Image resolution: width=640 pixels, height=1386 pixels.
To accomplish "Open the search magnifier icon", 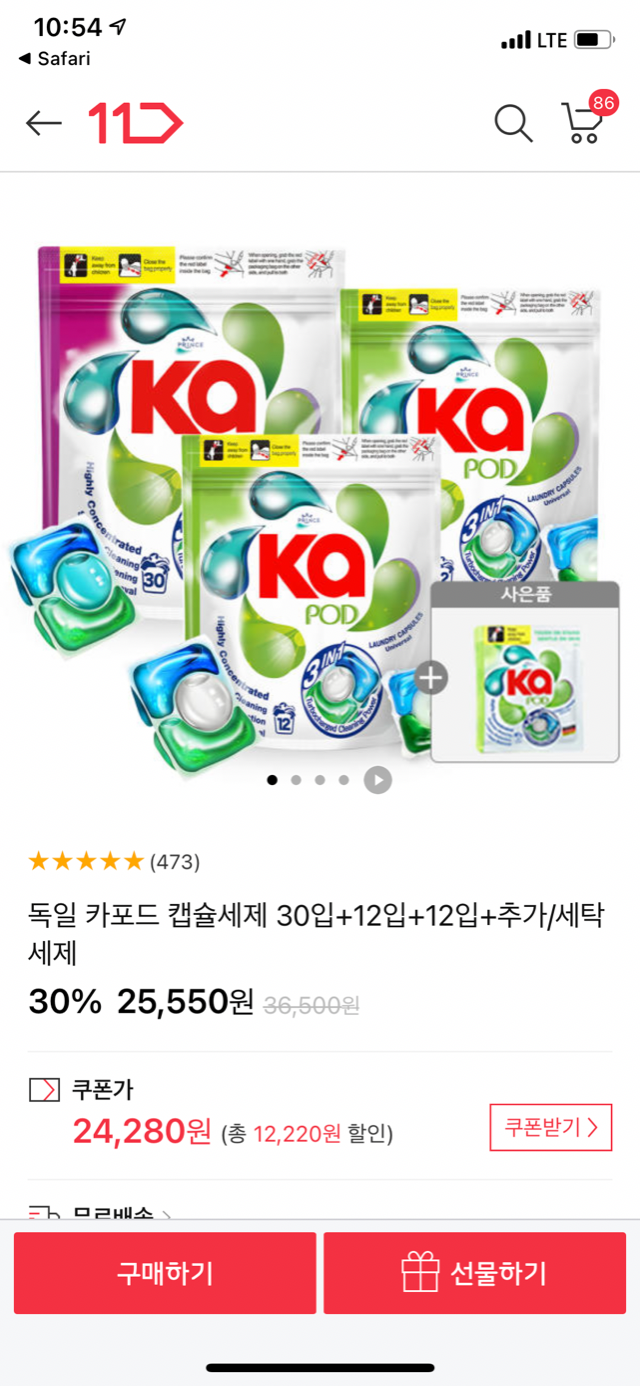I will 513,123.
